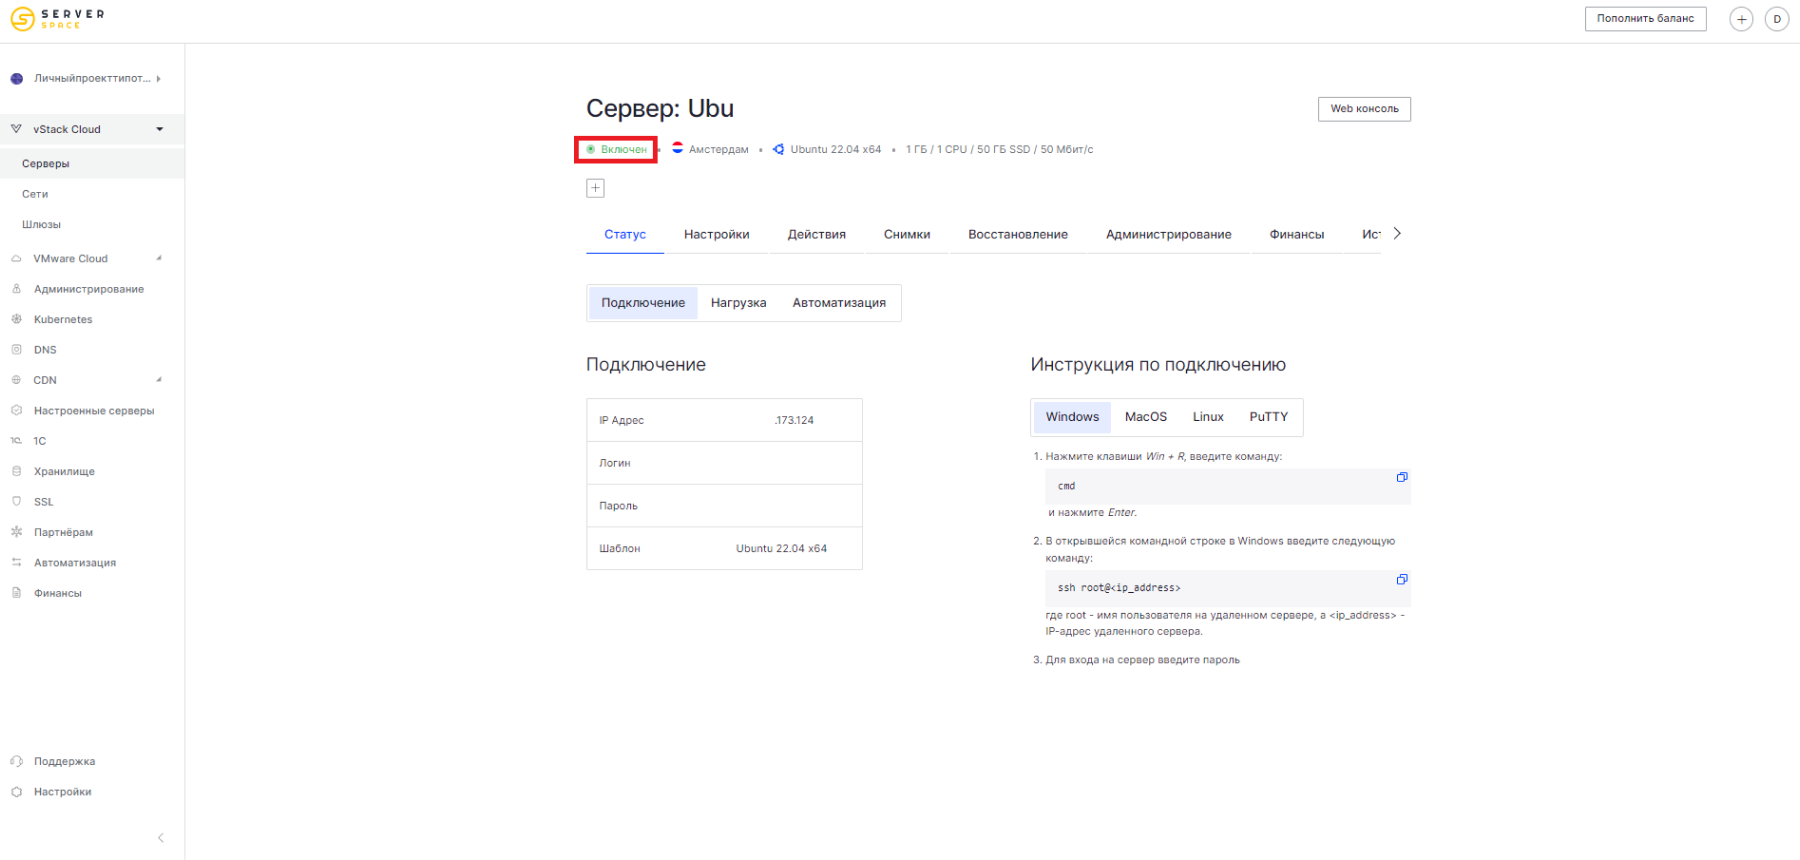This screenshot has width=1800, height=860.
Task: Click the Поддержка headset icon
Action: click(x=16, y=761)
